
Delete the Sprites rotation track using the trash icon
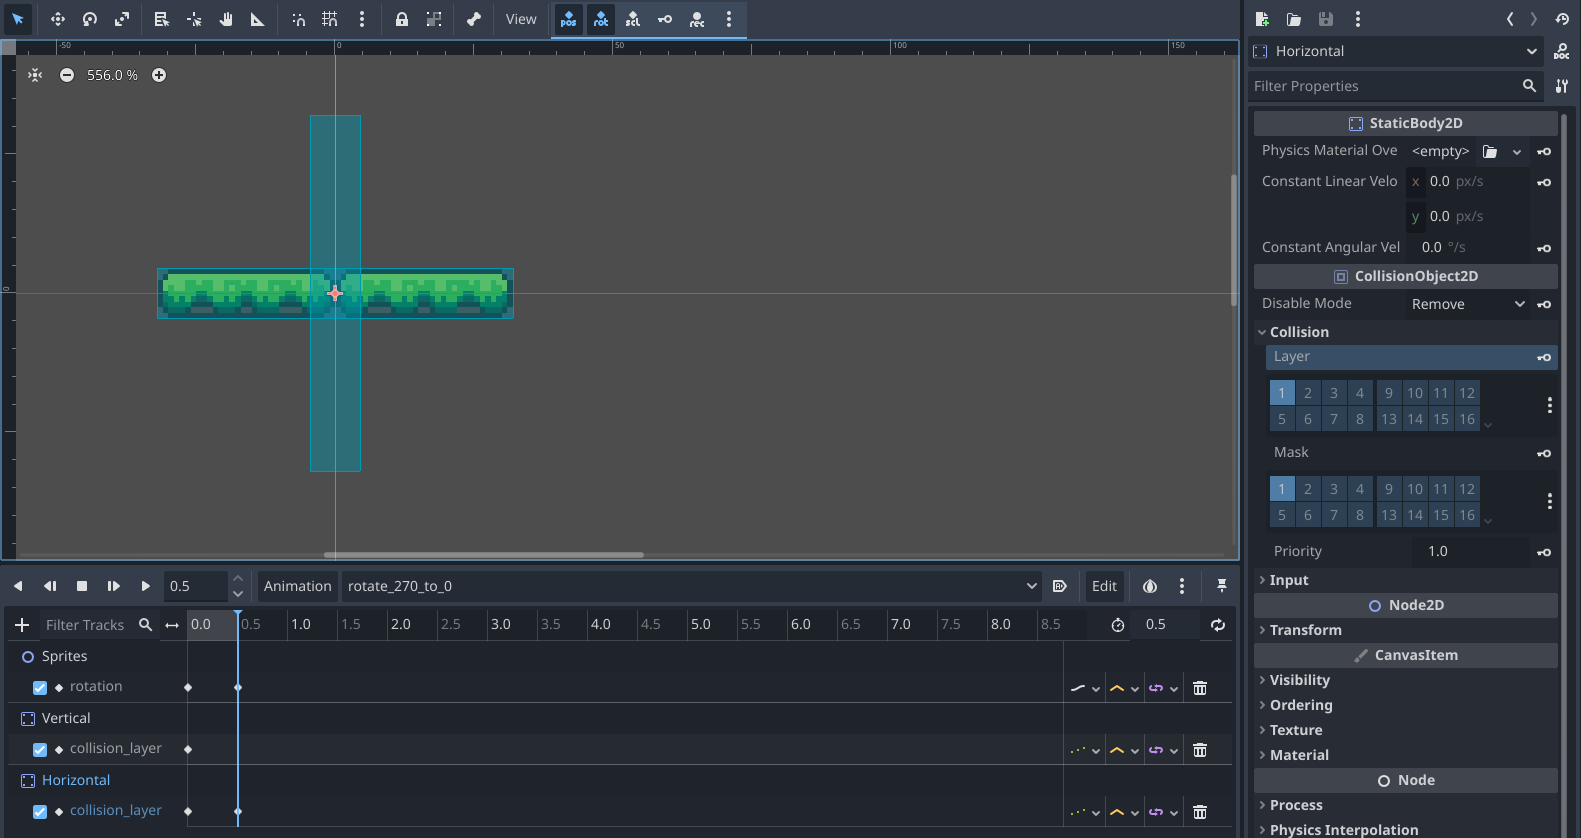1200,688
